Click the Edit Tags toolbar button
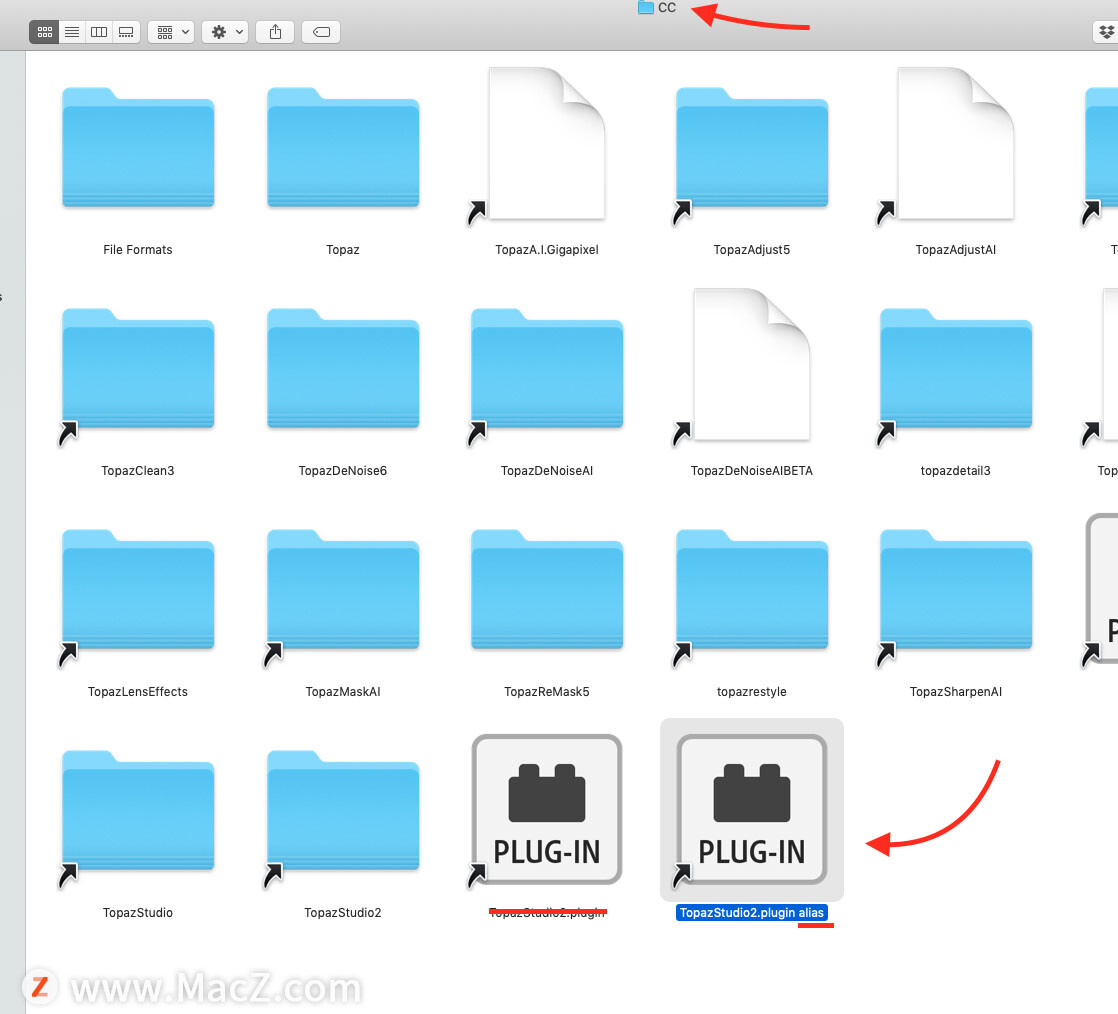Image resolution: width=1118 pixels, height=1014 pixels. (321, 32)
